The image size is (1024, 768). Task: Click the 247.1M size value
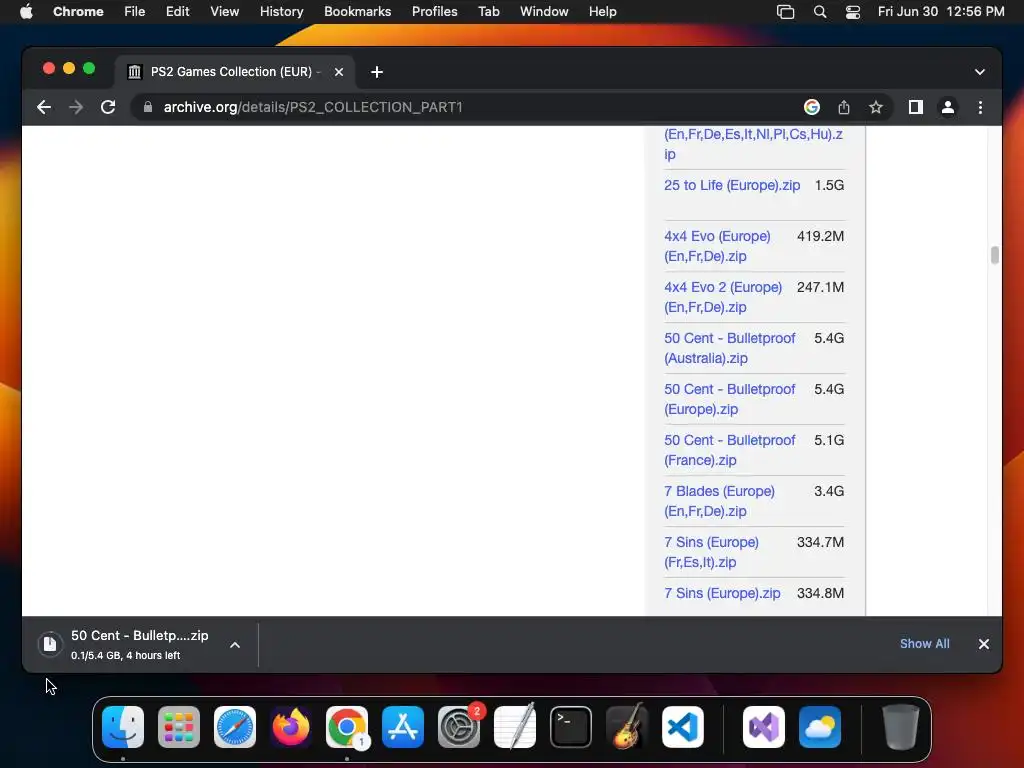(820, 287)
